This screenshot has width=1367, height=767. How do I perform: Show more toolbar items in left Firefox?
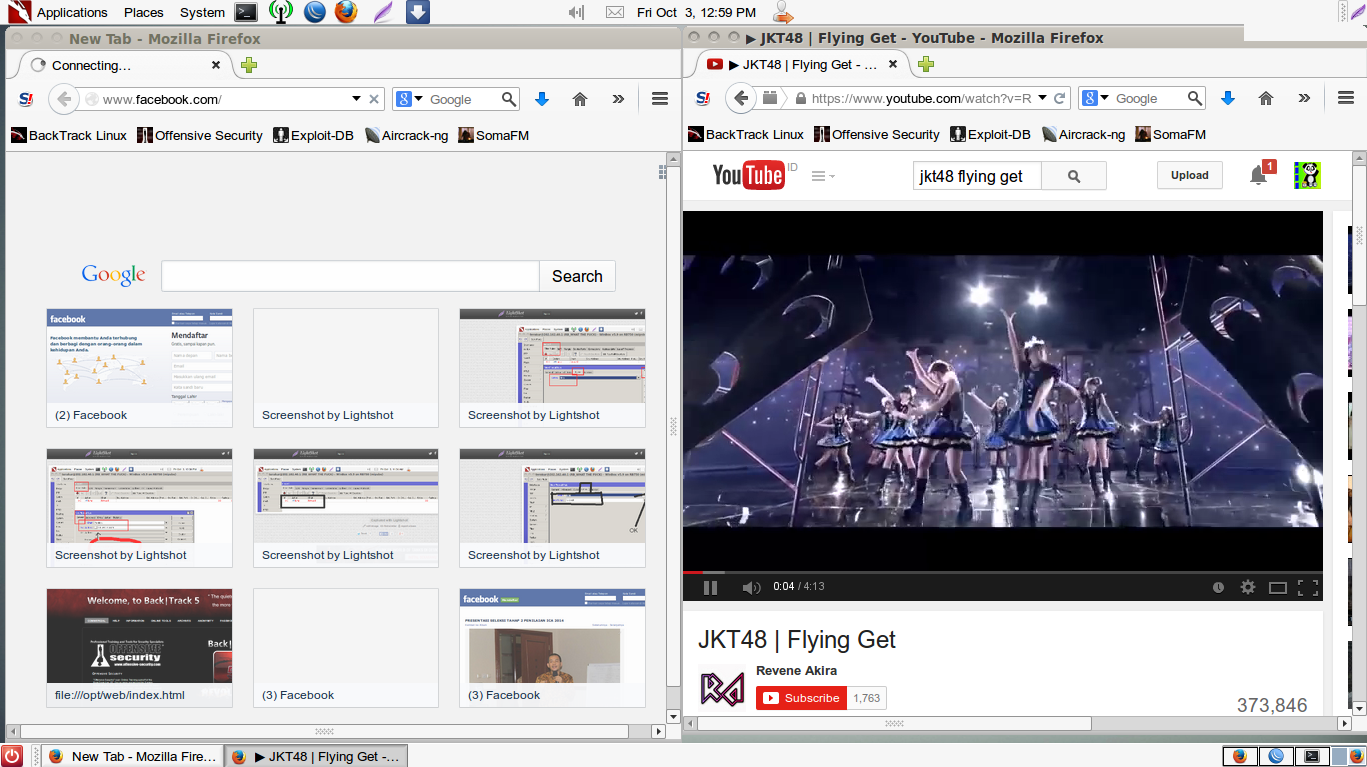(x=618, y=99)
